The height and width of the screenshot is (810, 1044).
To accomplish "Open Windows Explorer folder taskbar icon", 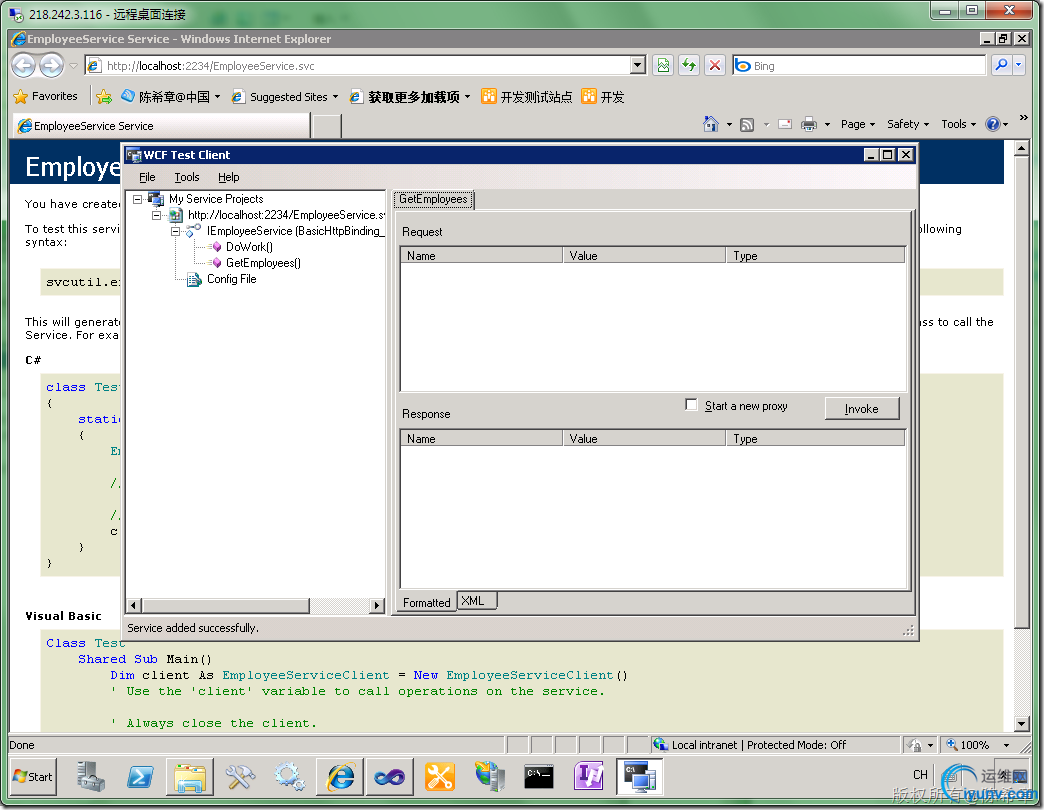I will (190, 777).
